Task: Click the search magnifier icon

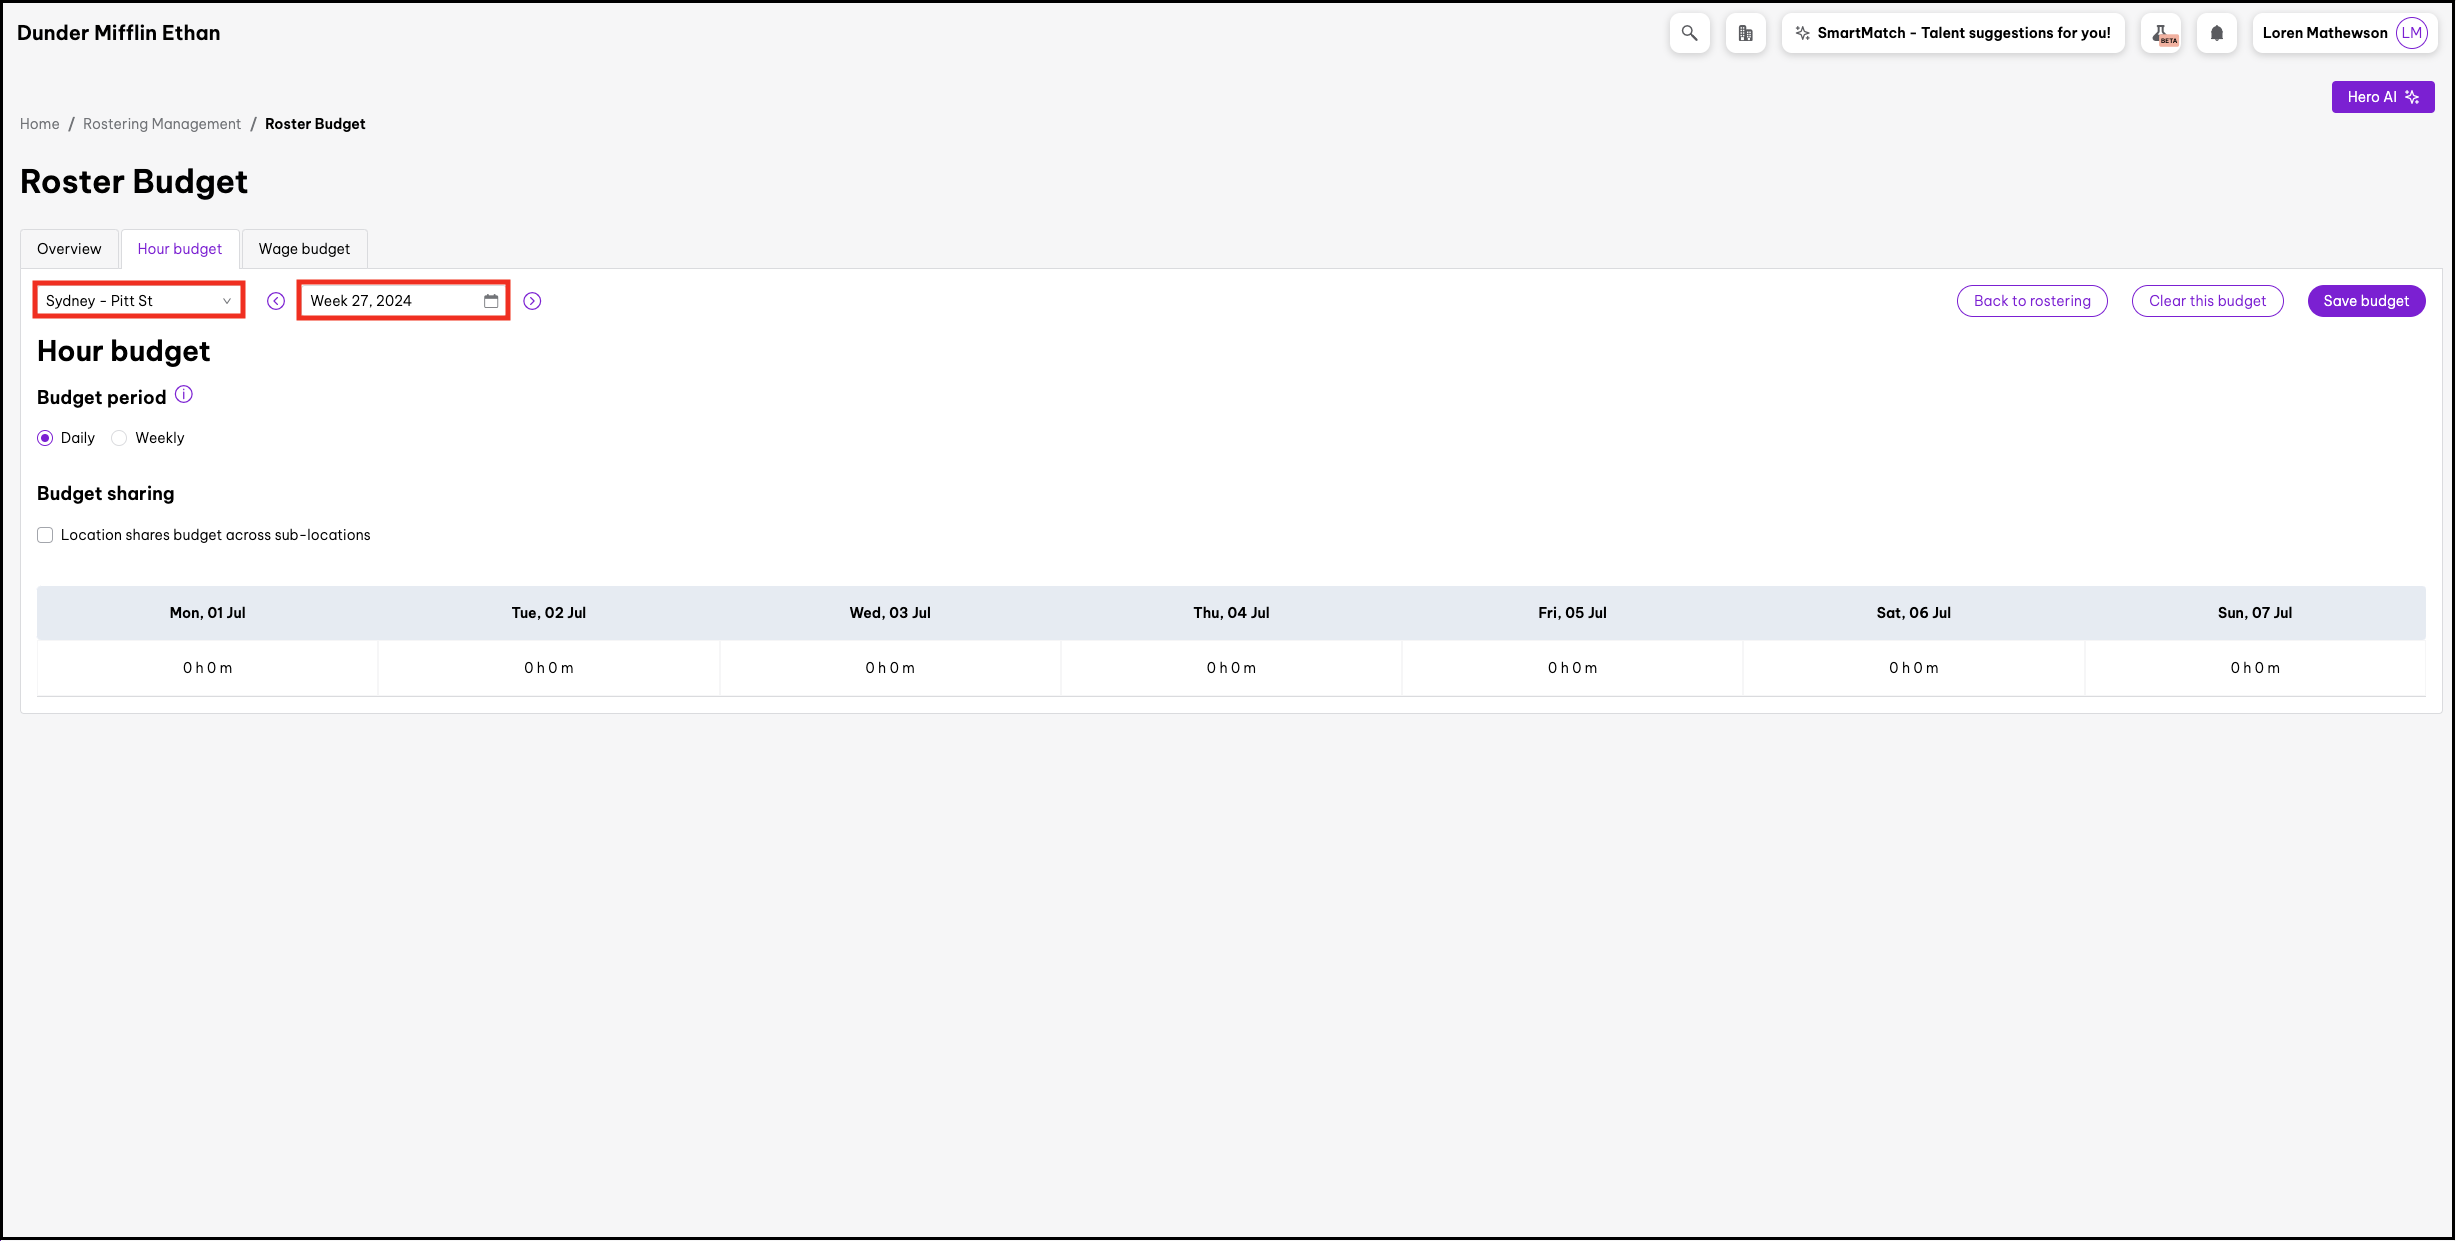Action: 1689,33
